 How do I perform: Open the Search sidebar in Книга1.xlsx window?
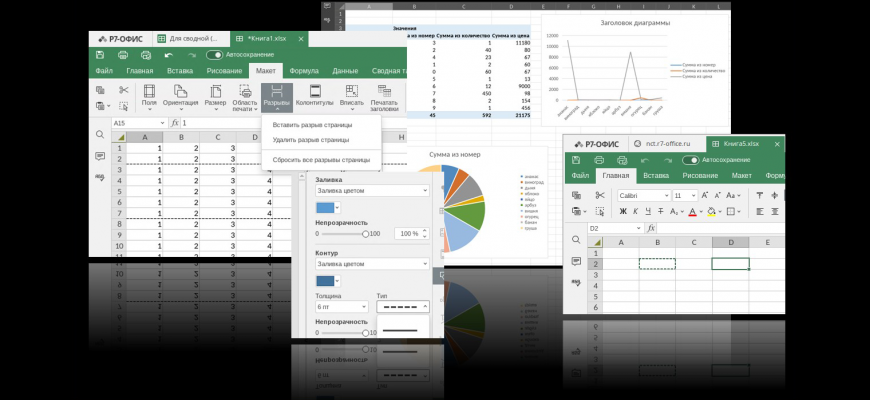(100, 135)
